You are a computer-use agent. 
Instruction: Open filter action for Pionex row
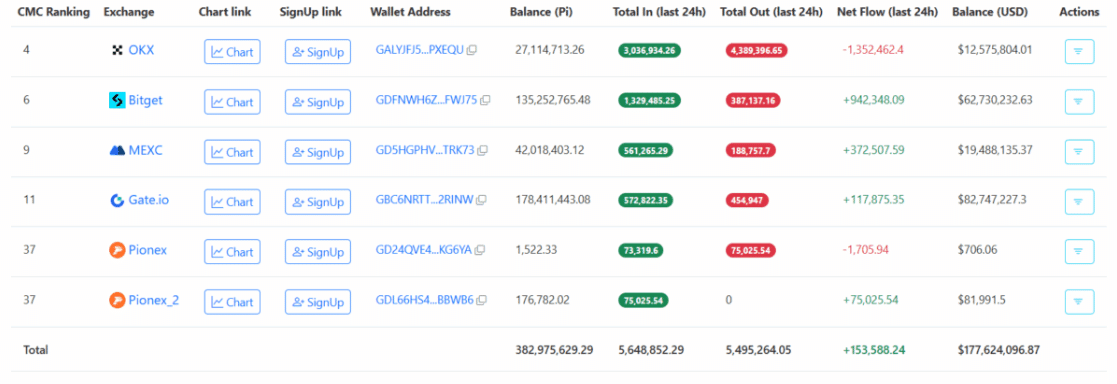tap(1079, 251)
